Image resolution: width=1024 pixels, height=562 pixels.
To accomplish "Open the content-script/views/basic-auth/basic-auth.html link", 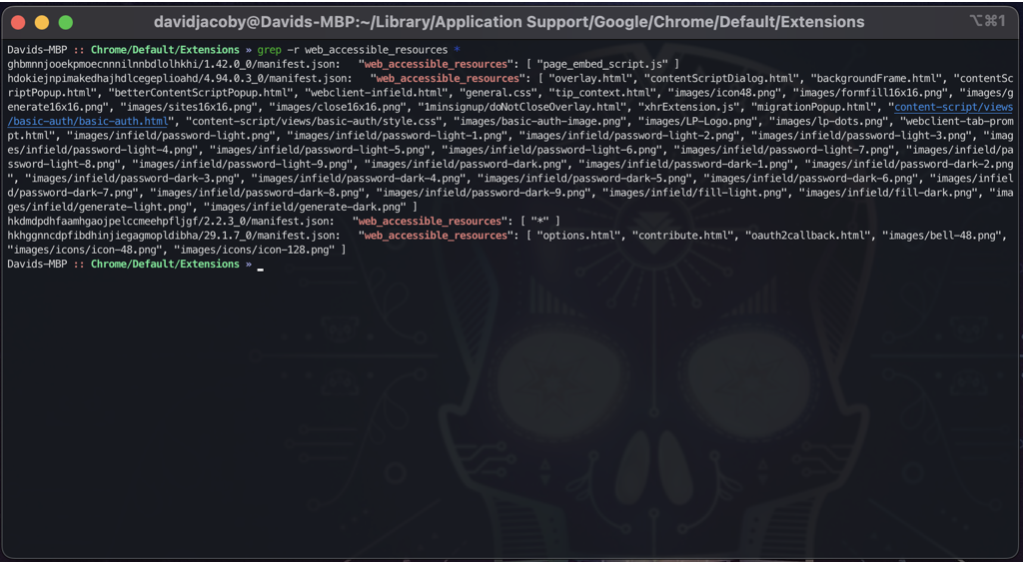I will coord(510,114).
